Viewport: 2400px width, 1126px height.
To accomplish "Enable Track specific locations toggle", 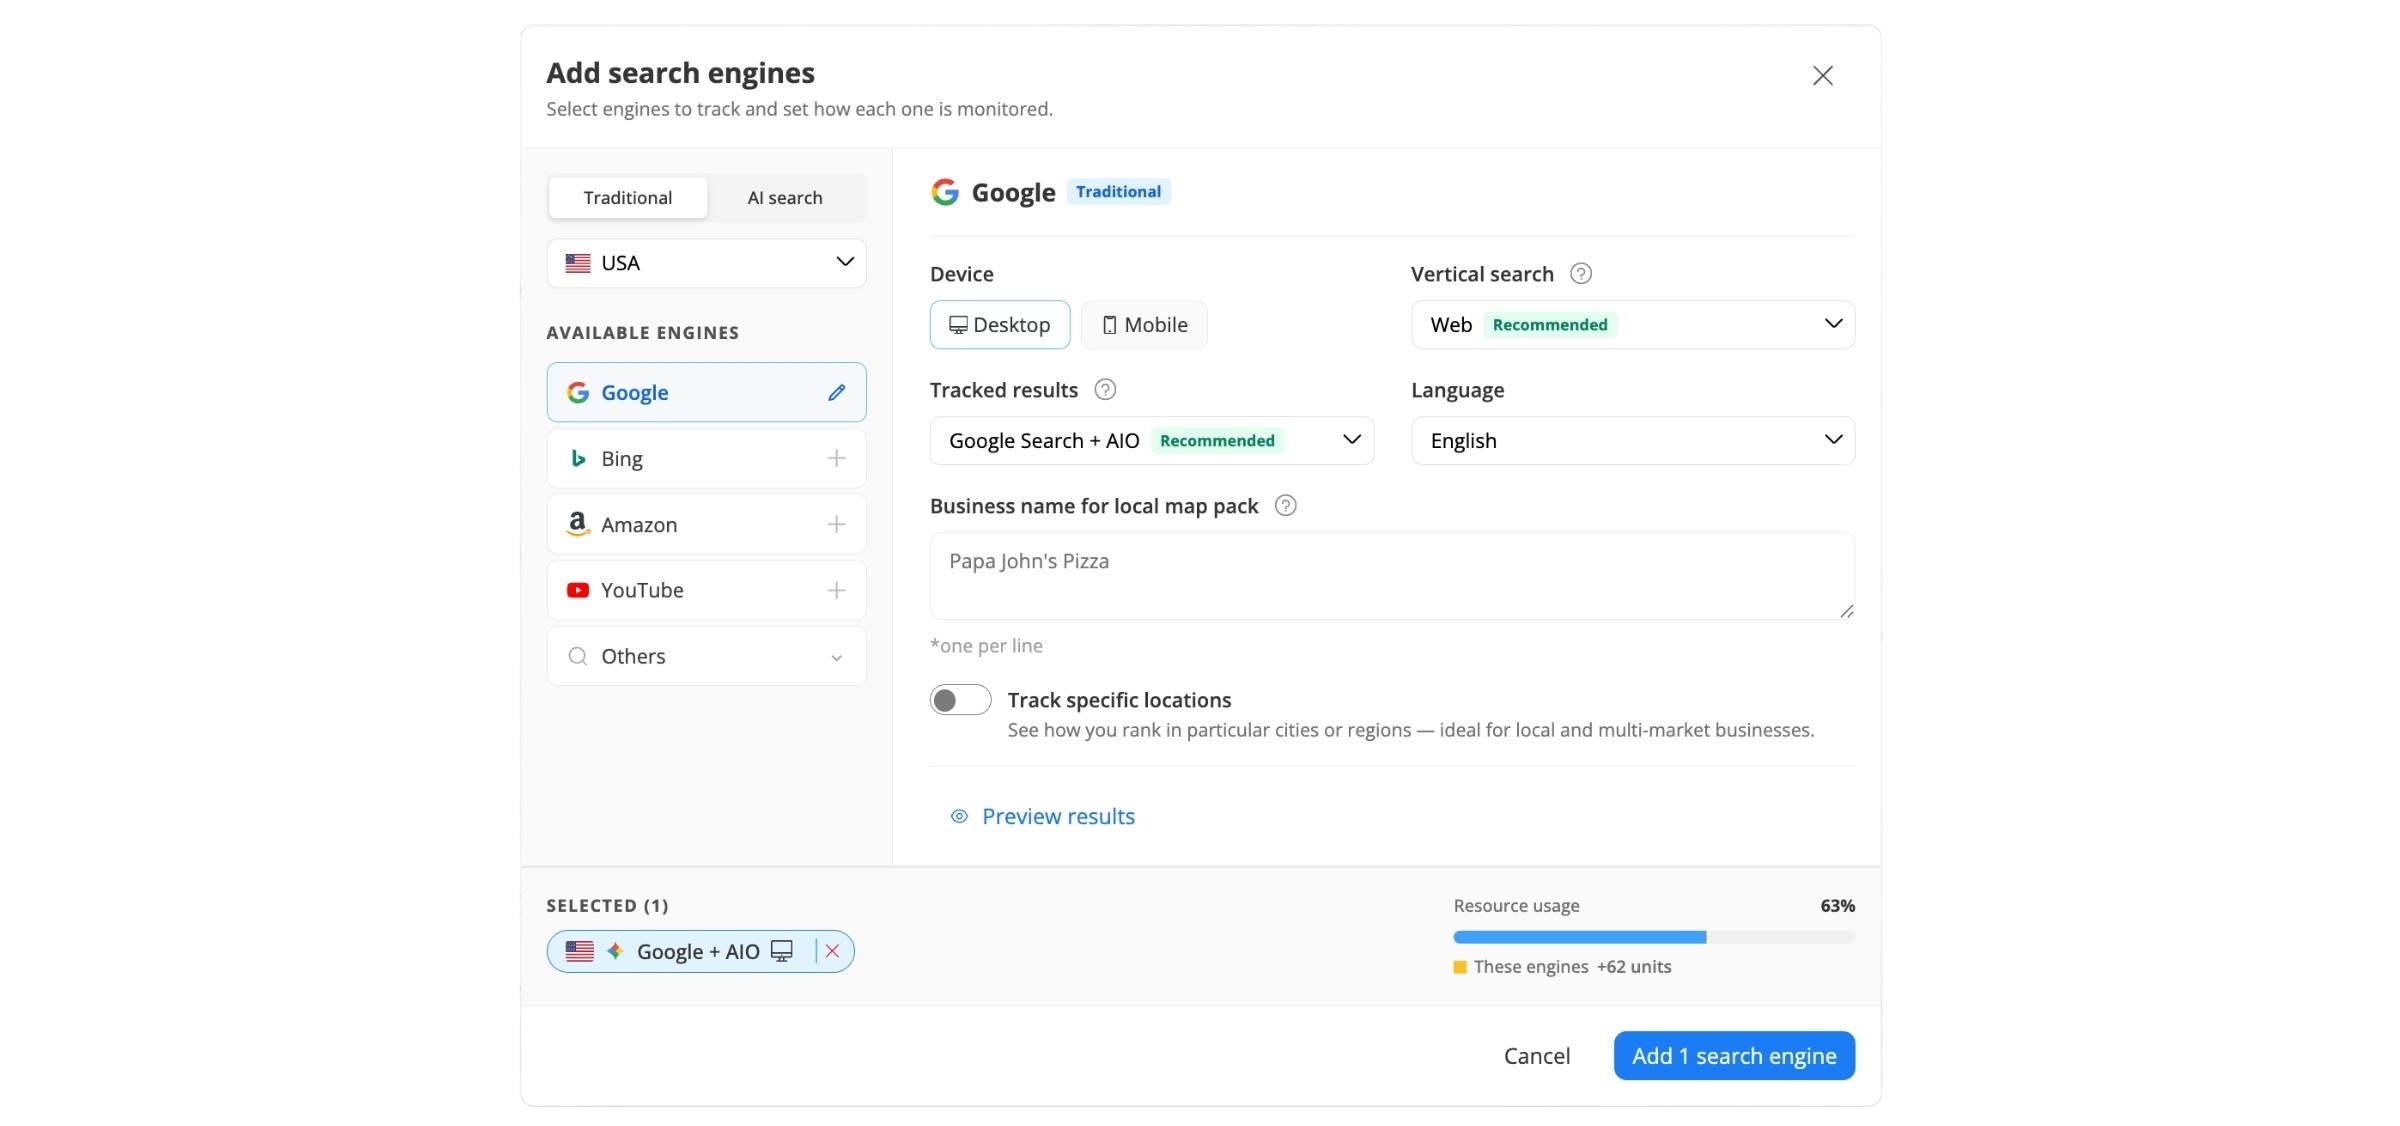I will pyautogui.click(x=960, y=700).
